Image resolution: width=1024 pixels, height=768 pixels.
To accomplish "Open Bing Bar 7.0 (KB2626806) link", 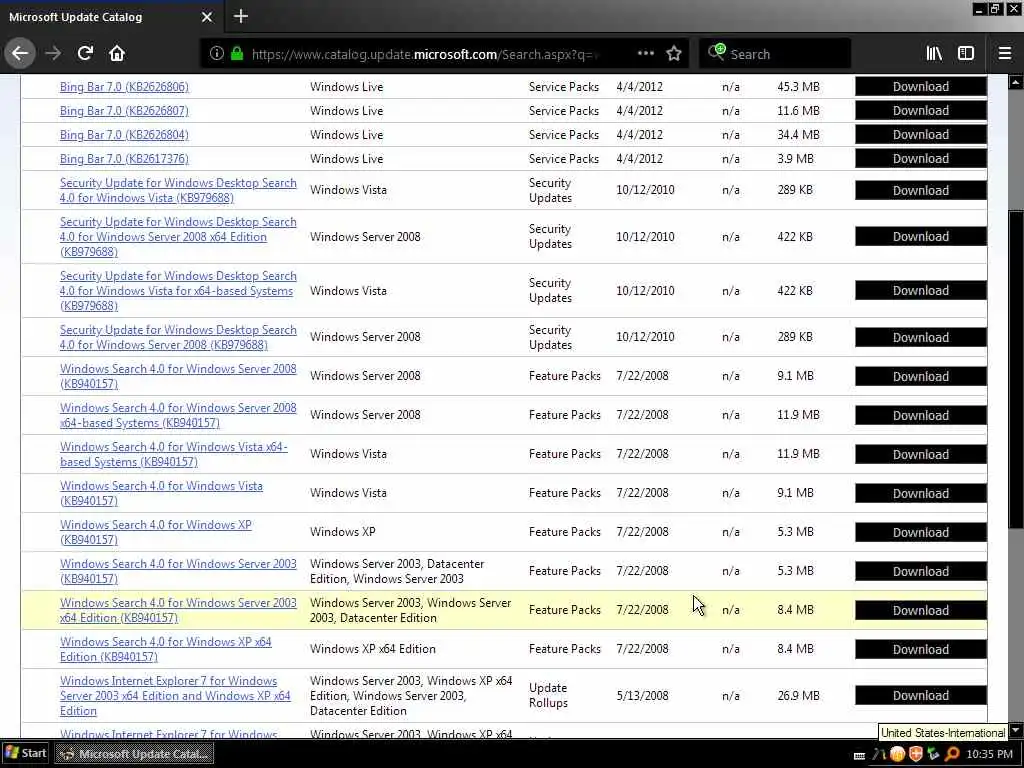I will coord(124,87).
